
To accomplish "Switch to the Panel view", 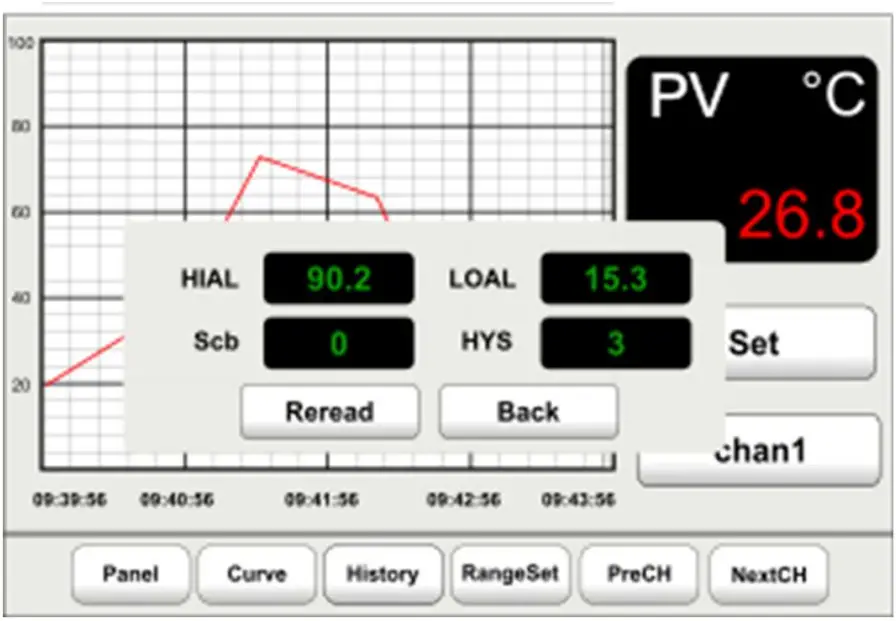I will click(x=130, y=575).
